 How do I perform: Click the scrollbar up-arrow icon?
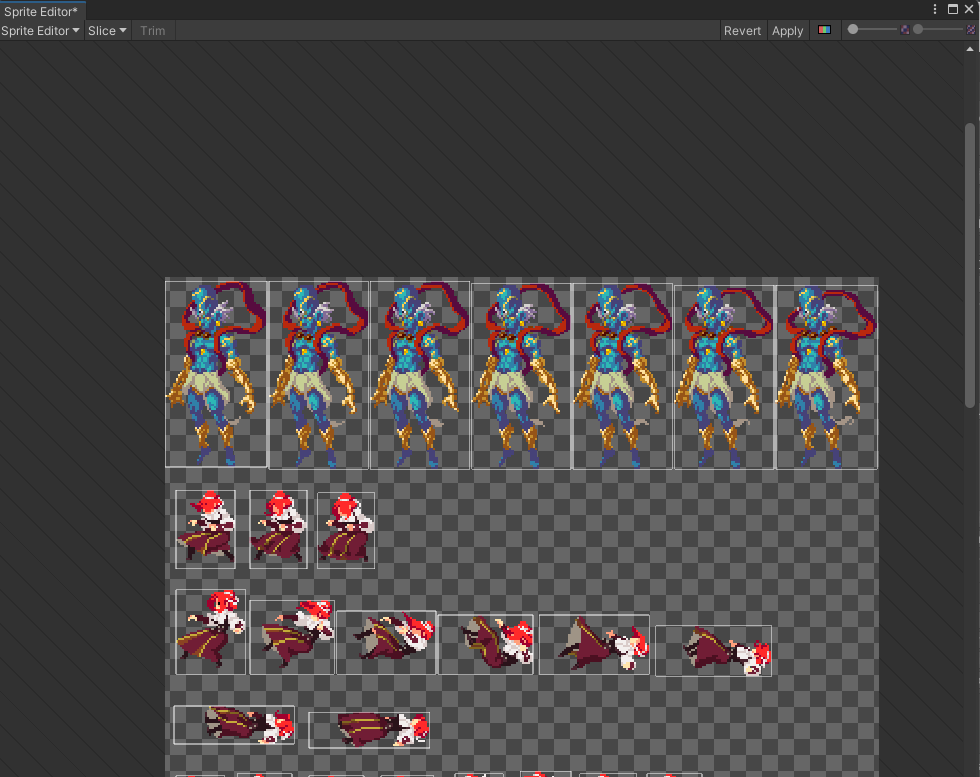(969, 47)
